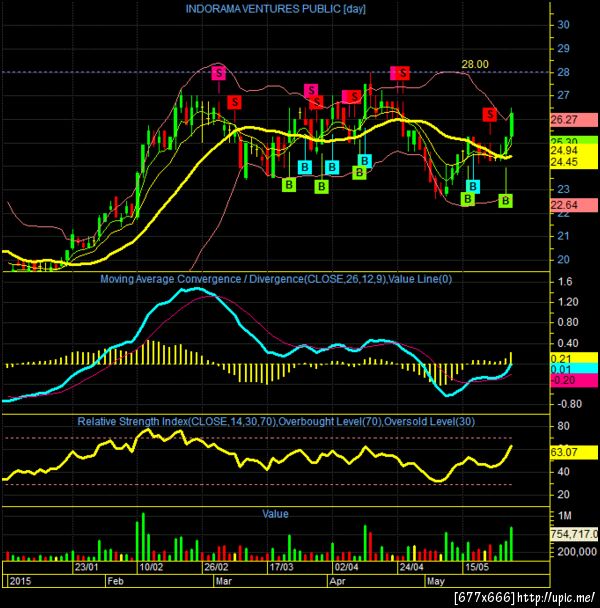Click the cyan B buy marker at the 15/05 gridline
This screenshot has height=608, width=600.
pyautogui.click(x=473, y=187)
